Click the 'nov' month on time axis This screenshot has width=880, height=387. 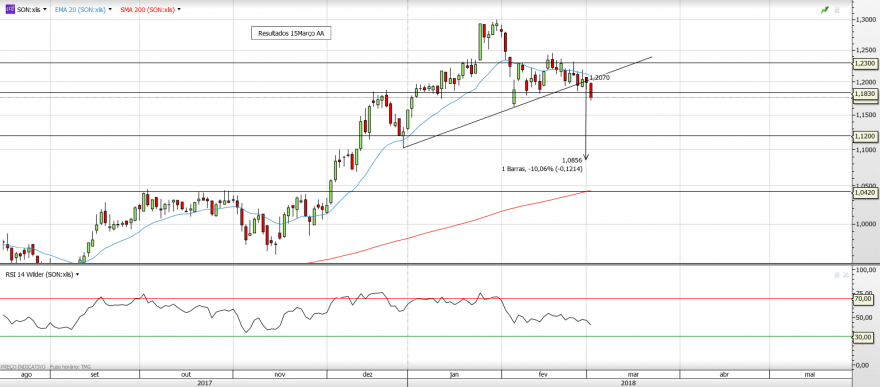280,374
